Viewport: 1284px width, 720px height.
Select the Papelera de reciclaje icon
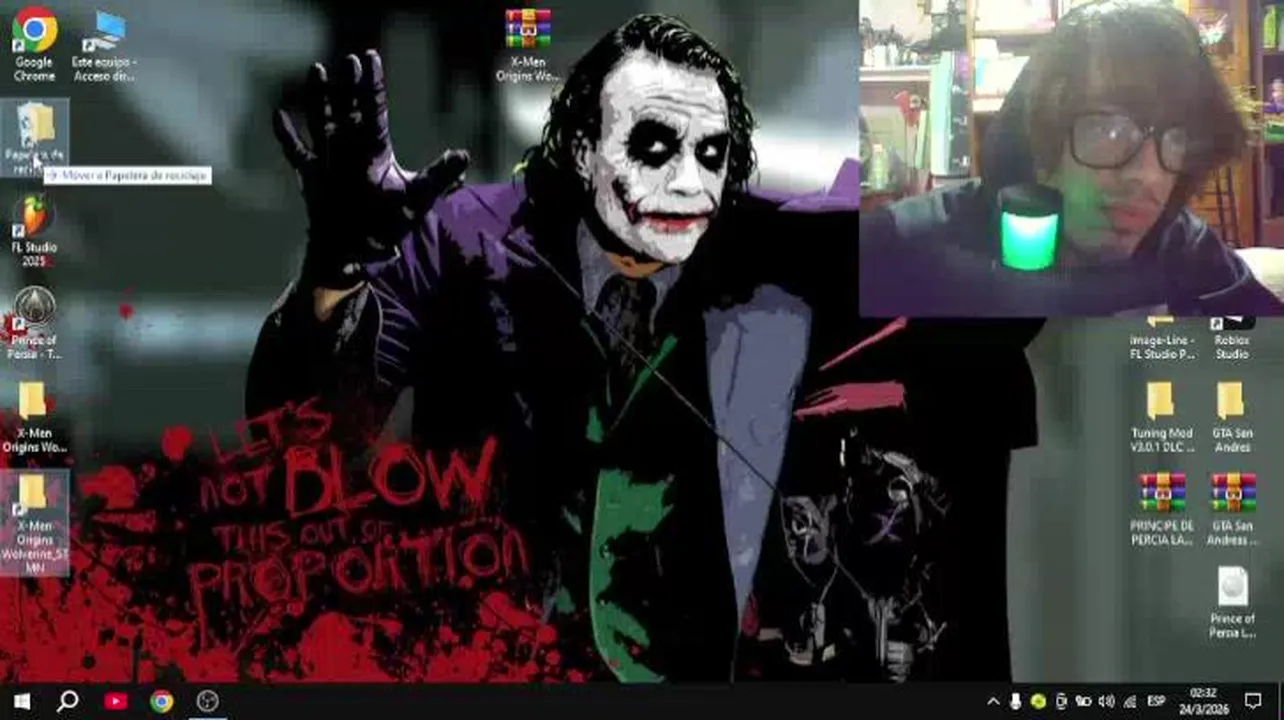[x=35, y=138]
